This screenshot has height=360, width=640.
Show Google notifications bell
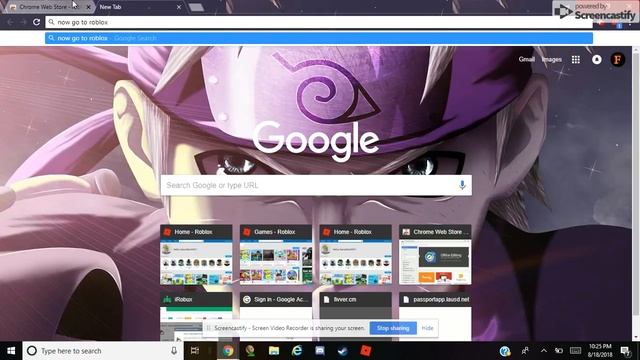596,60
